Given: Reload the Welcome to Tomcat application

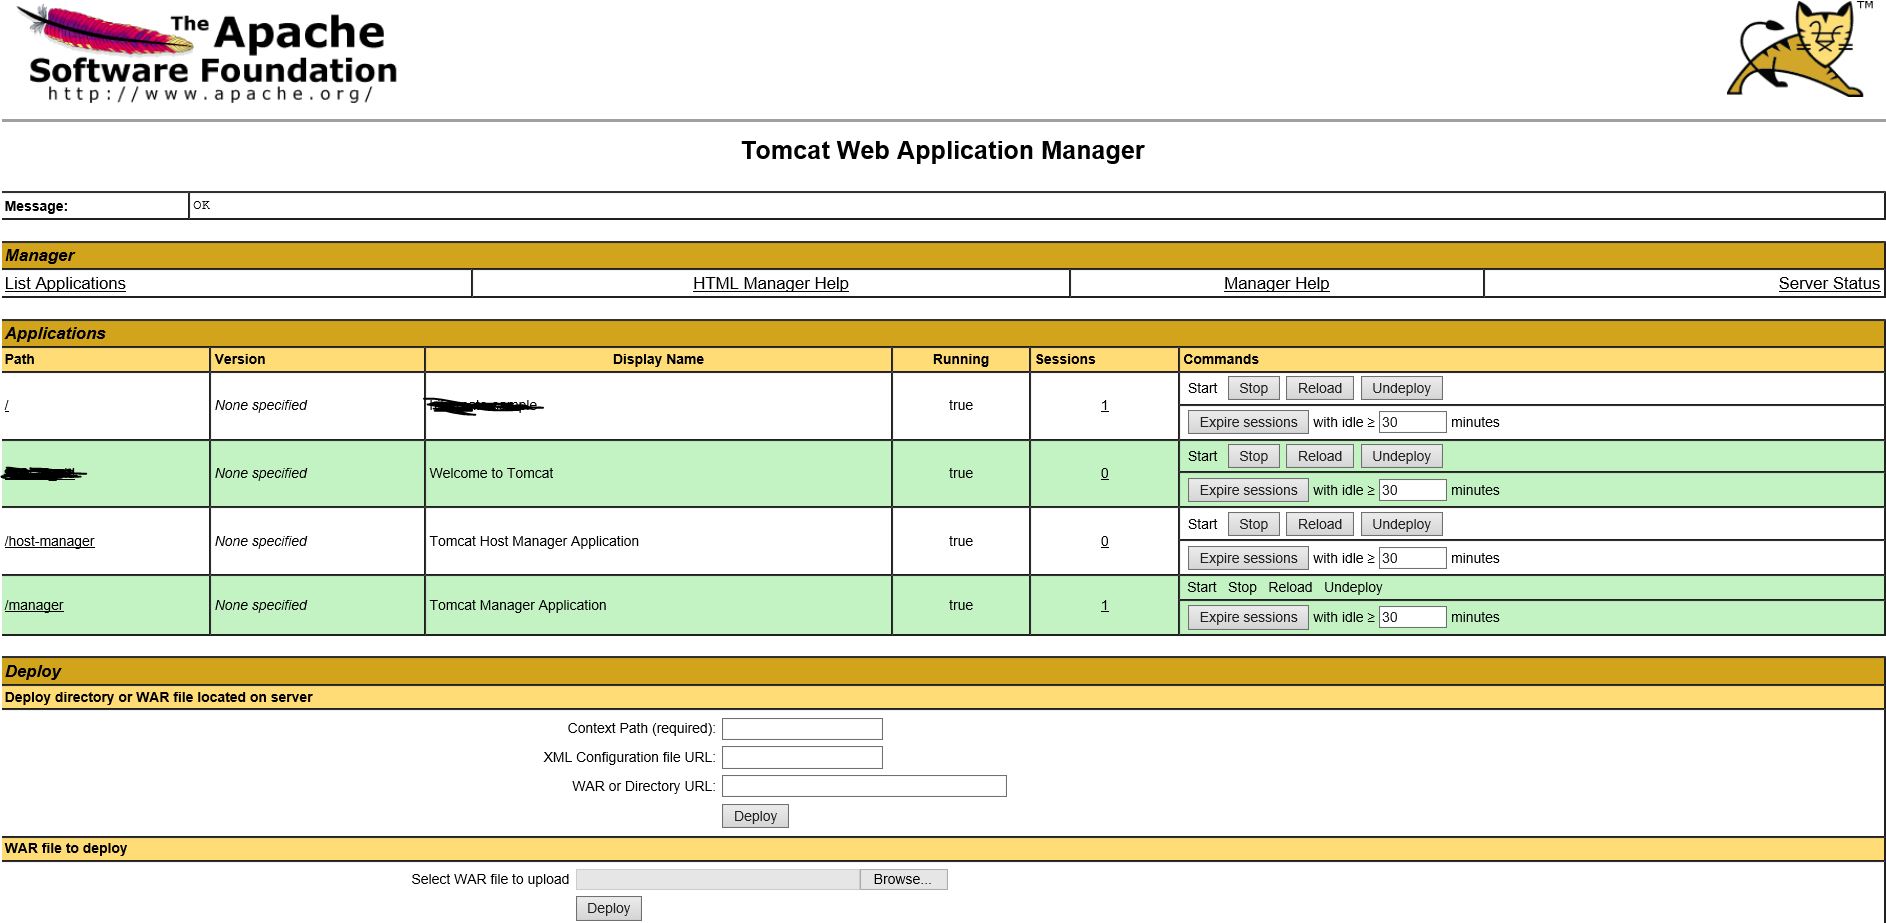Looking at the screenshot, I should click(1320, 456).
